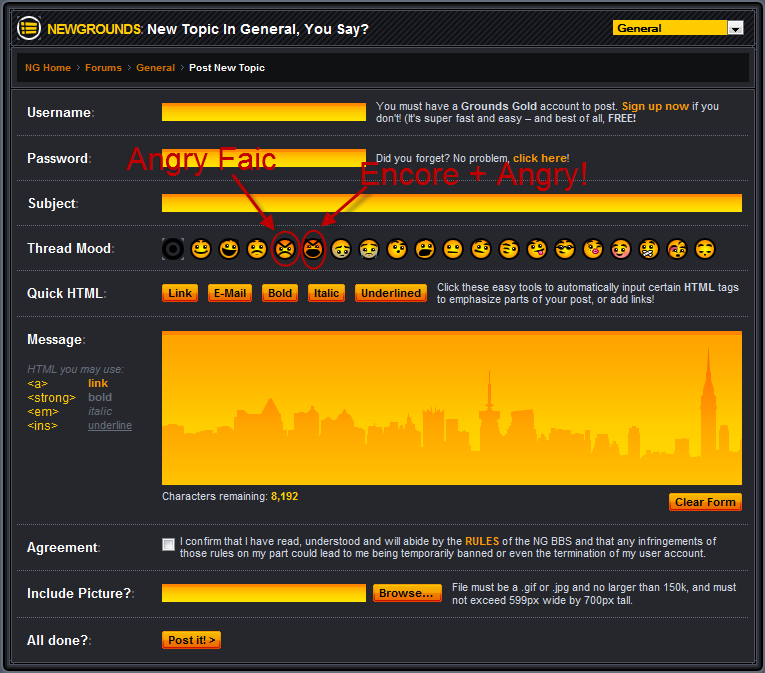Open the General forum dropdown arrow
This screenshot has height=673, width=765.
click(x=735, y=29)
